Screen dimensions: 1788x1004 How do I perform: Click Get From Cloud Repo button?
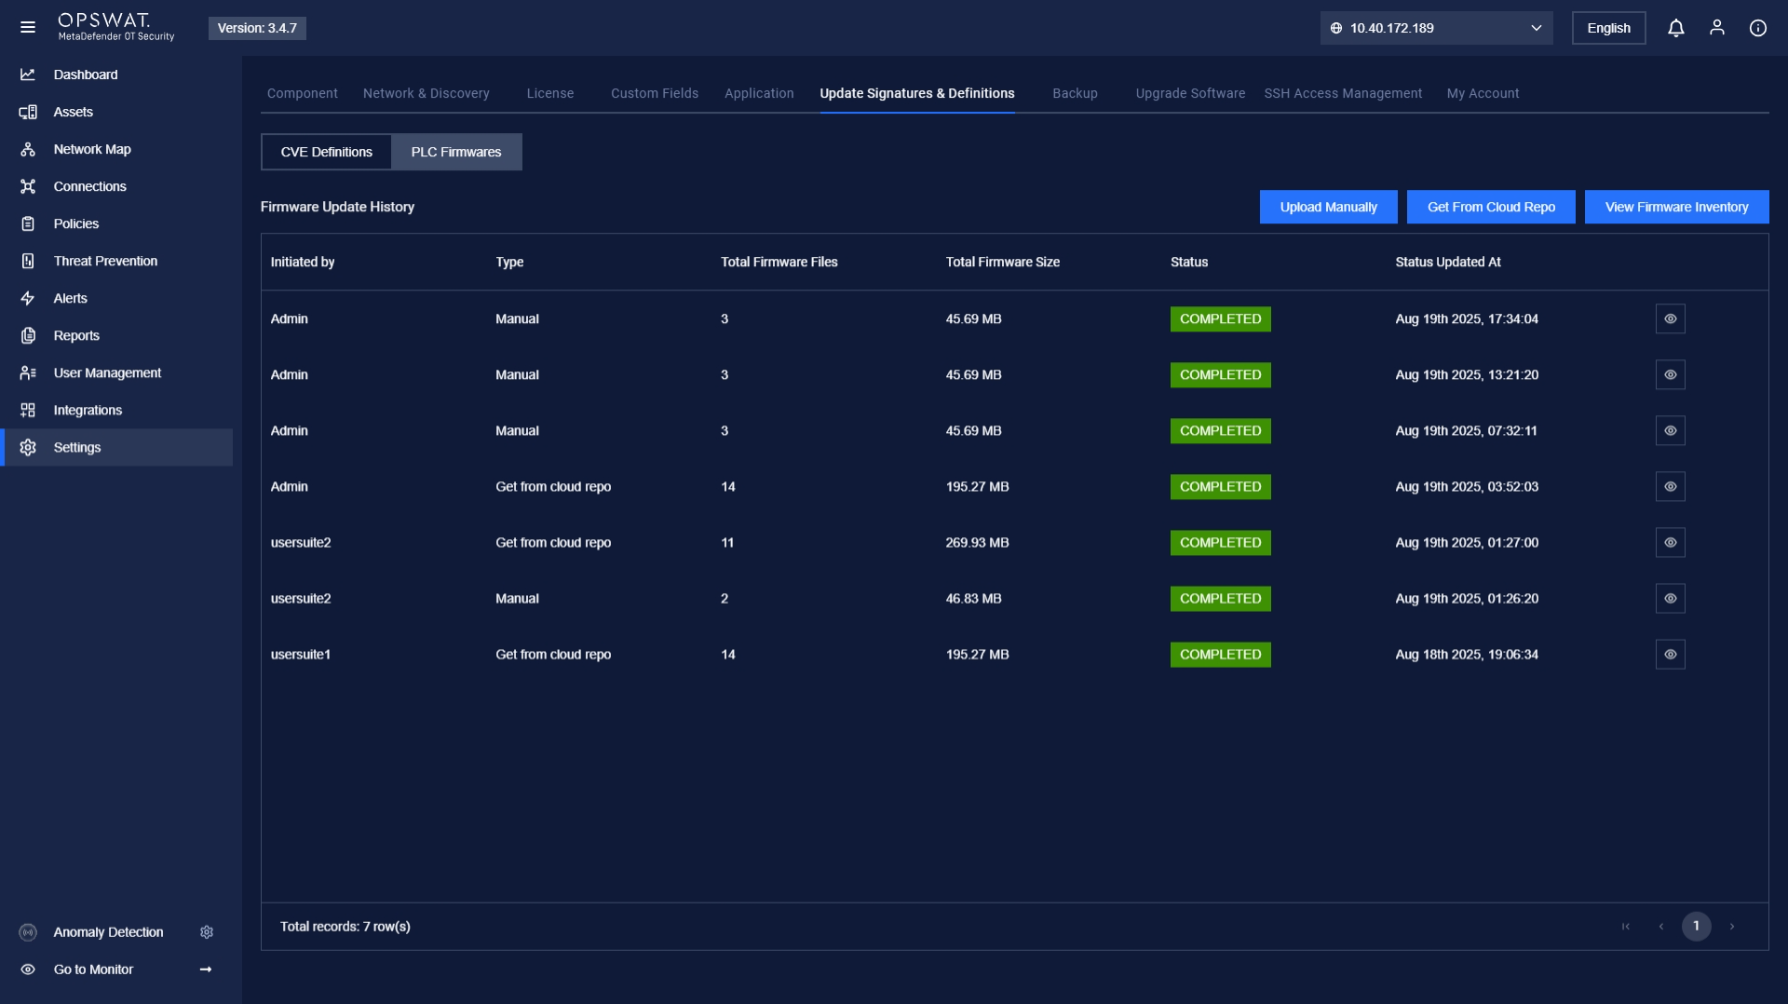[1491, 207]
